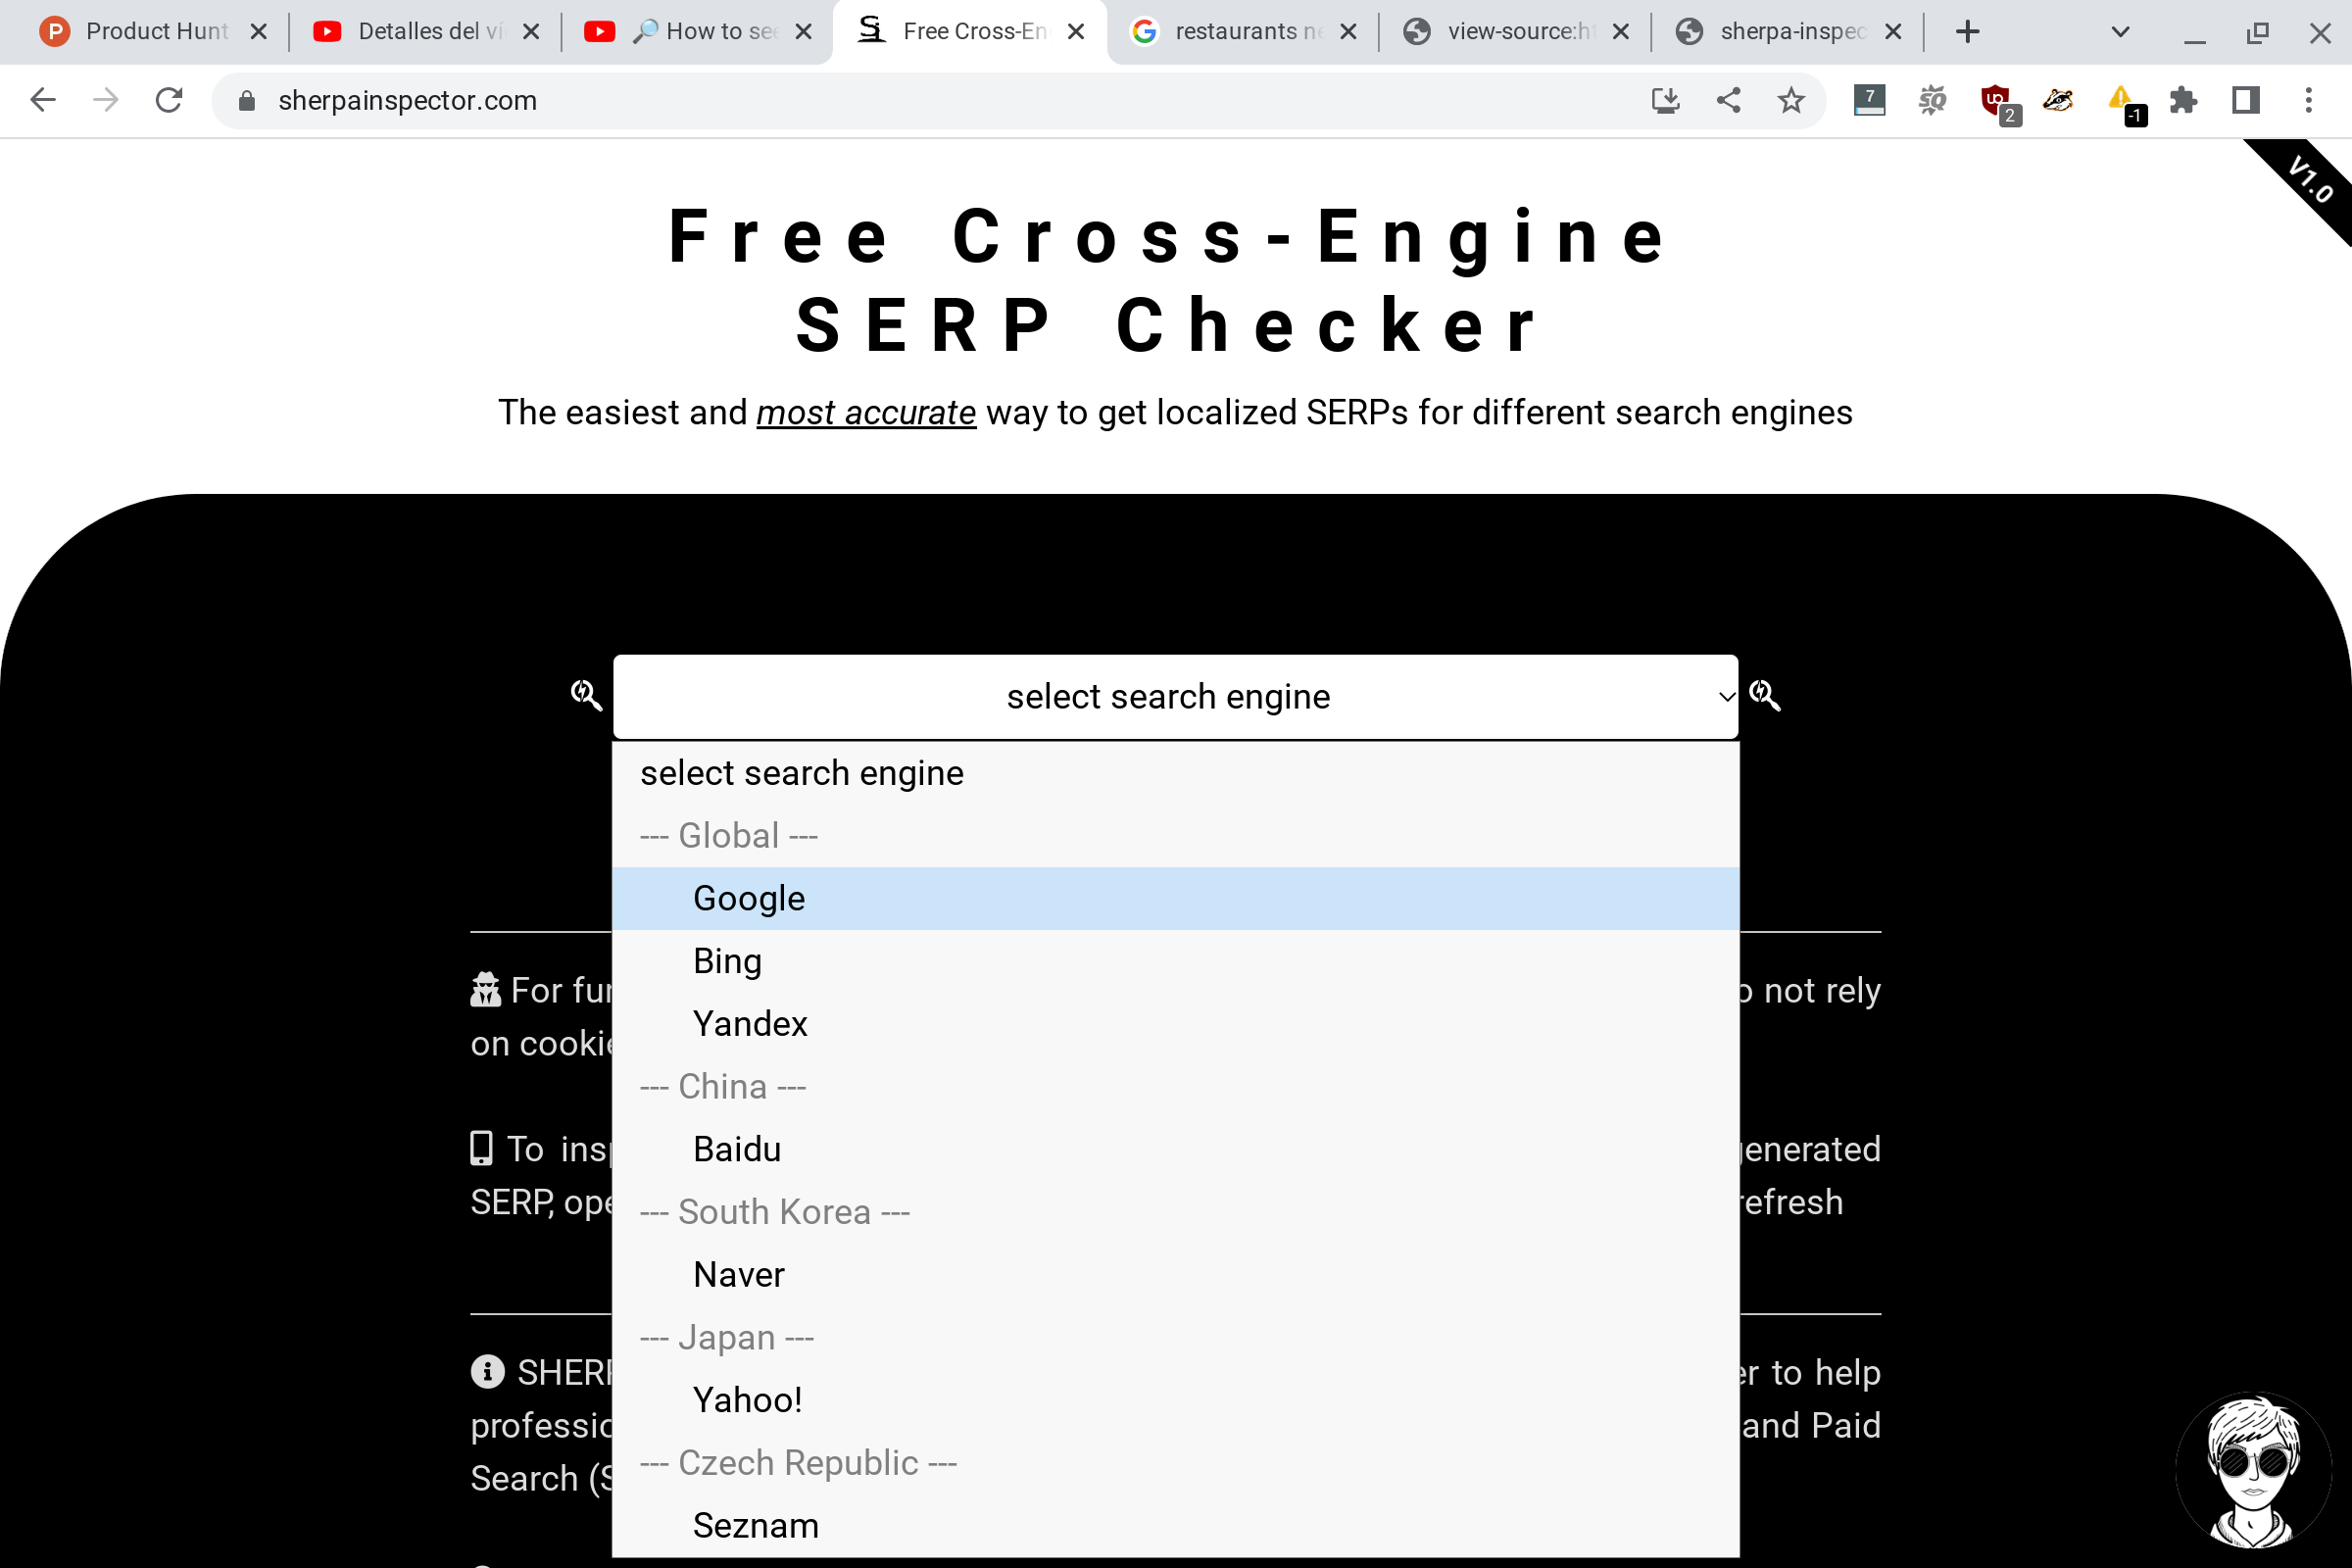Close the restaurants Google search tab
Screen dimensions: 2352x1568
pyautogui.click(x=1348, y=32)
